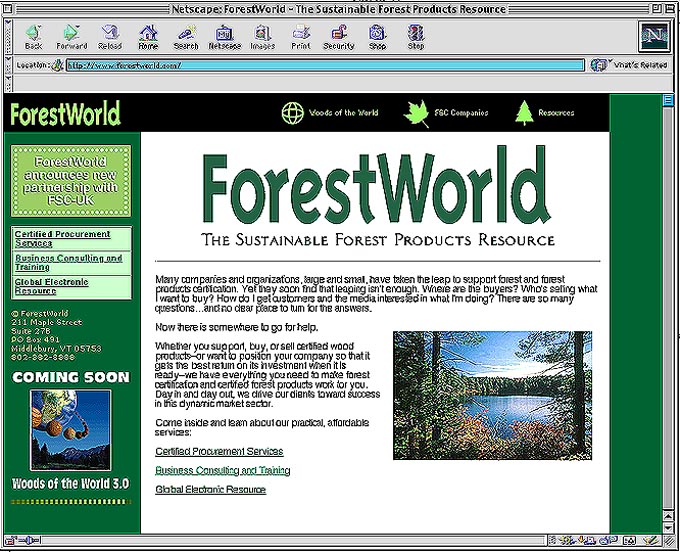
Task: Click the Stop loading button
Action: (415, 37)
